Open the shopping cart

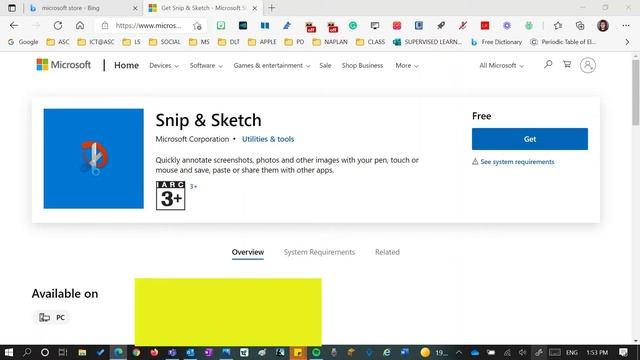point(567,64)
